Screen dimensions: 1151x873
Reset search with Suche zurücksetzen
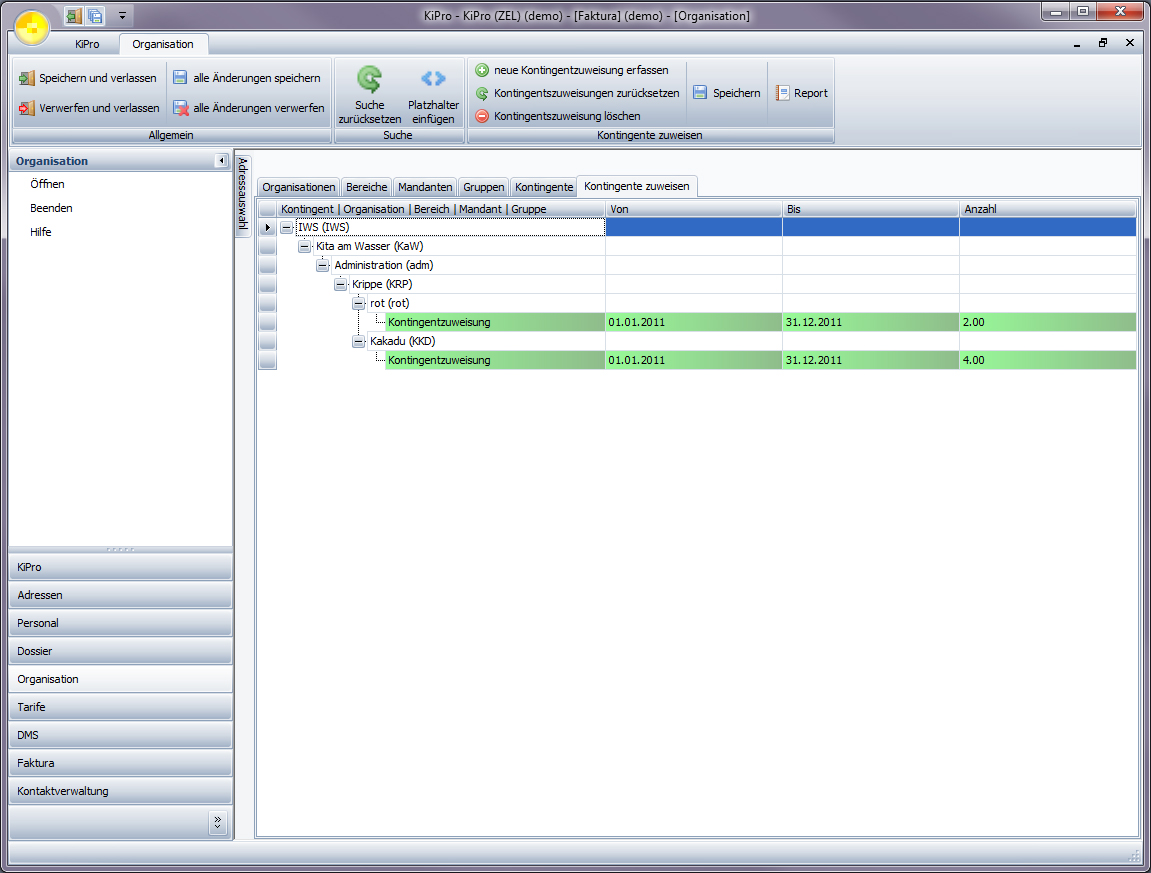pos(369,94)
